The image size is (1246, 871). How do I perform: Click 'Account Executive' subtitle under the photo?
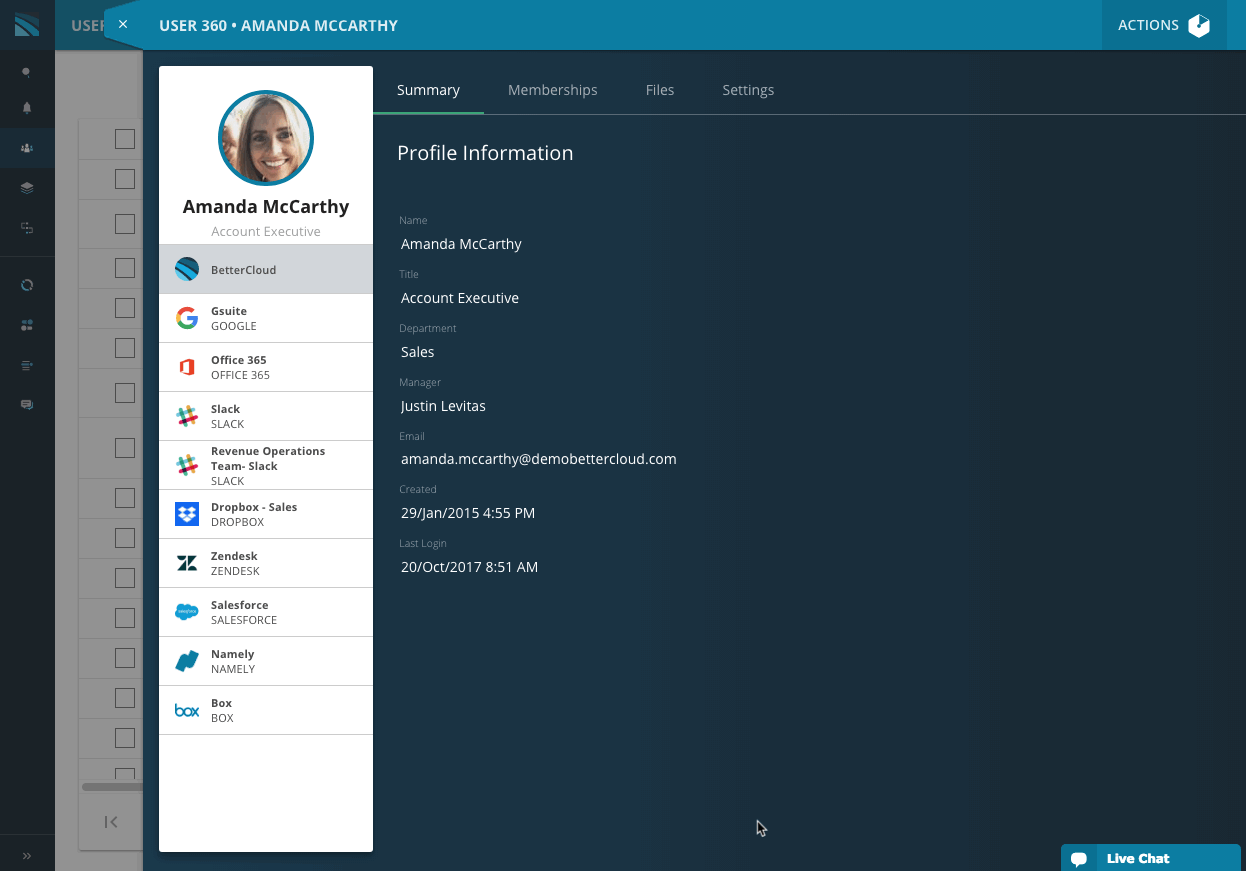point(266,231)
